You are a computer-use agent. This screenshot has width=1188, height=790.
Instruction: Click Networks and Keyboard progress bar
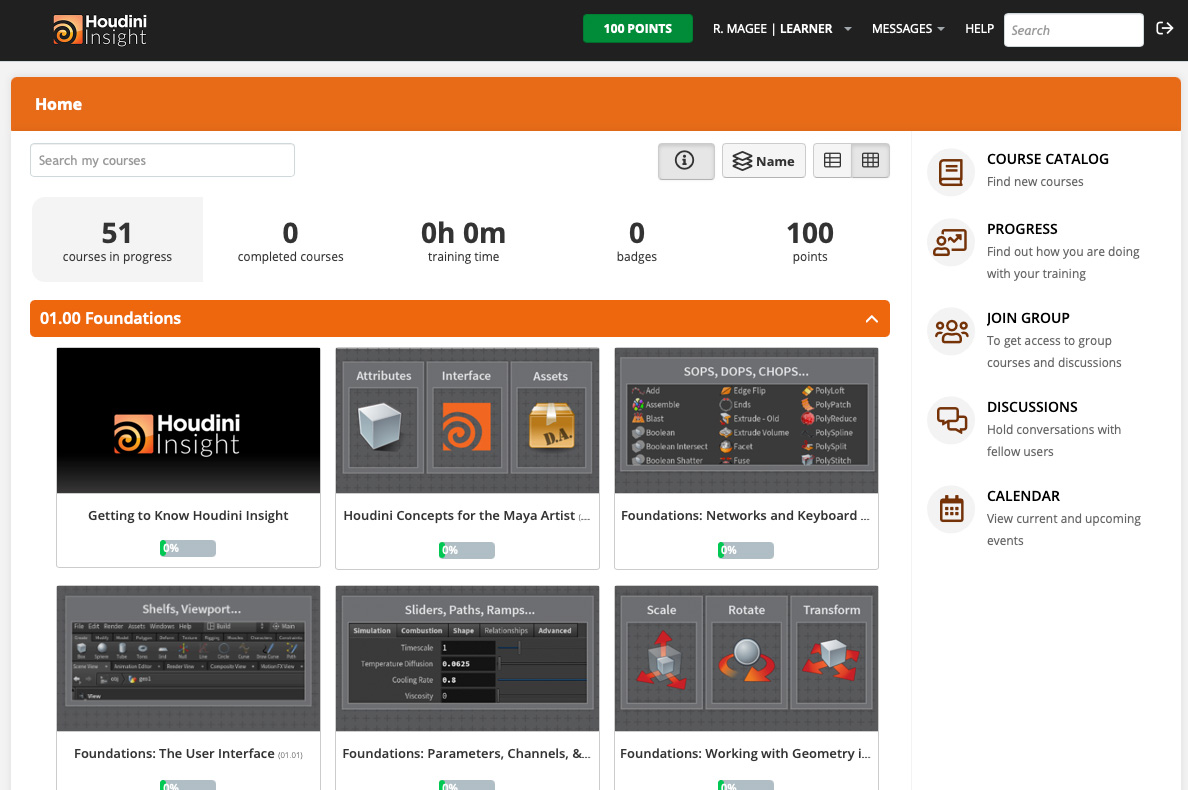pyautogui.click(x=746, y=550)
